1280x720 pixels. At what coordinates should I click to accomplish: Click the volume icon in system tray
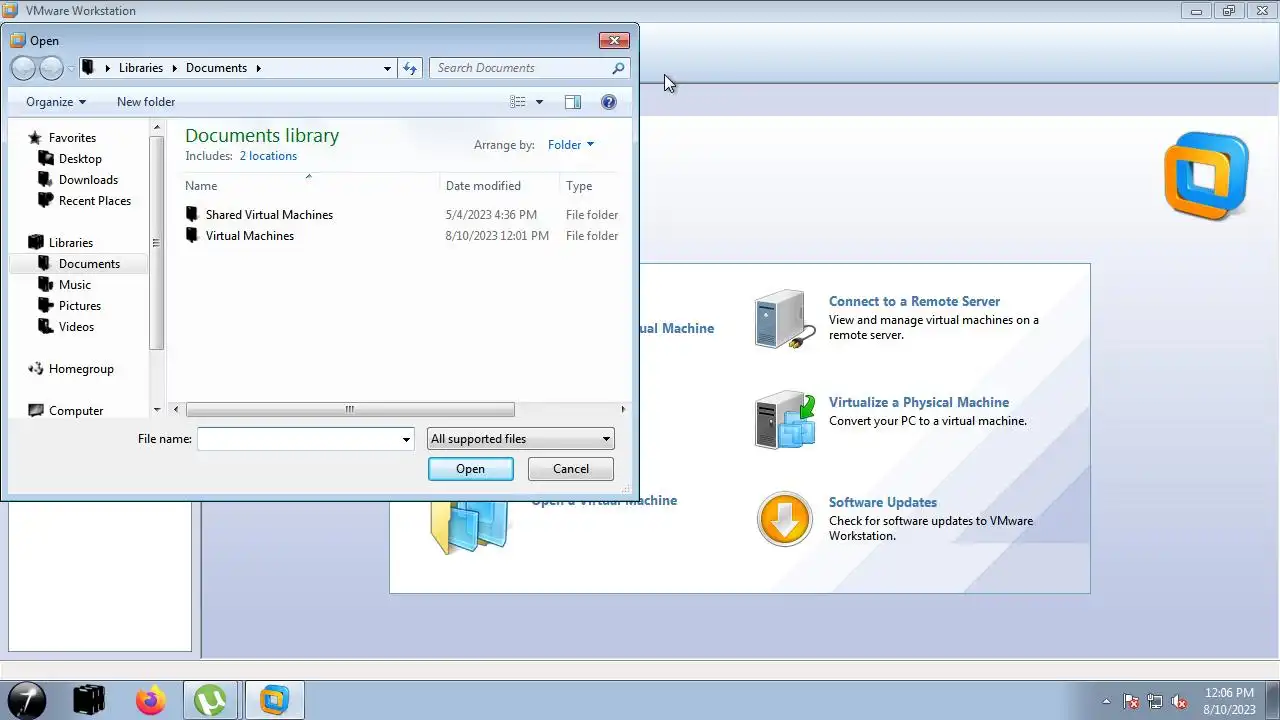(1179, 702)
